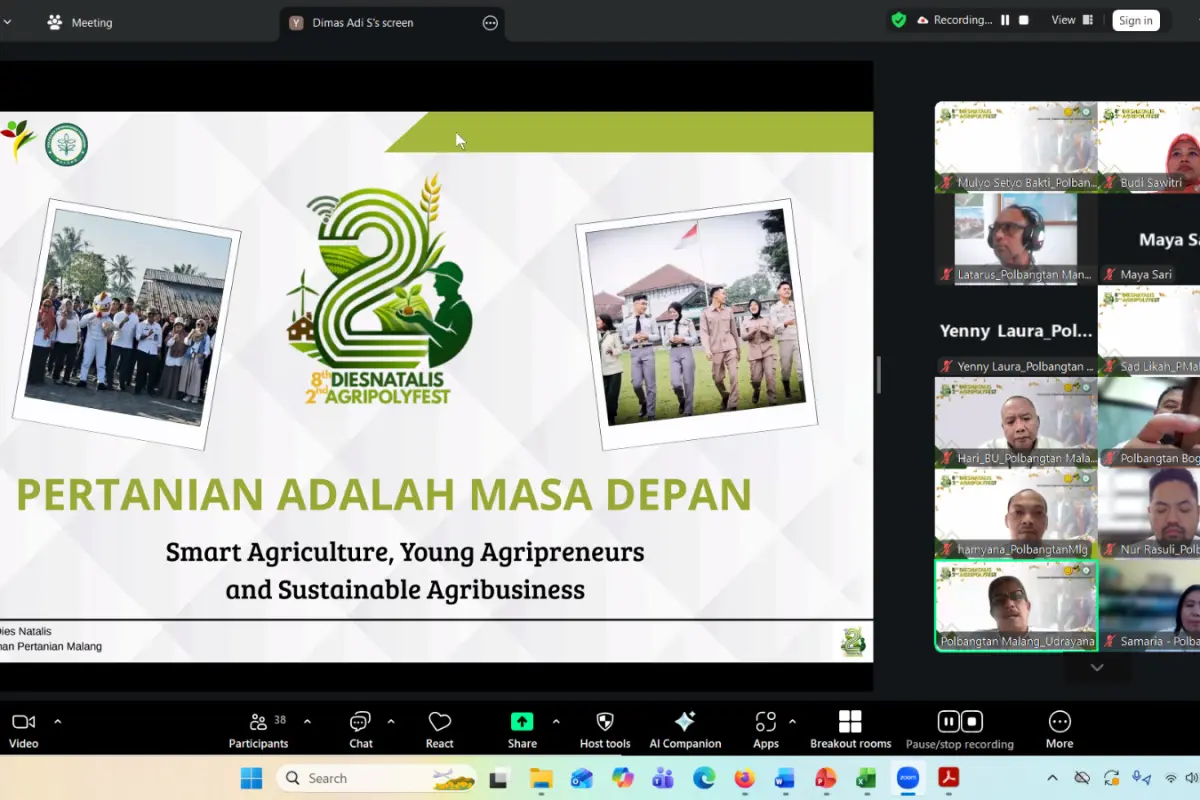Open Breakout rooms
The image size is (1200, 800).
point(849,728)
